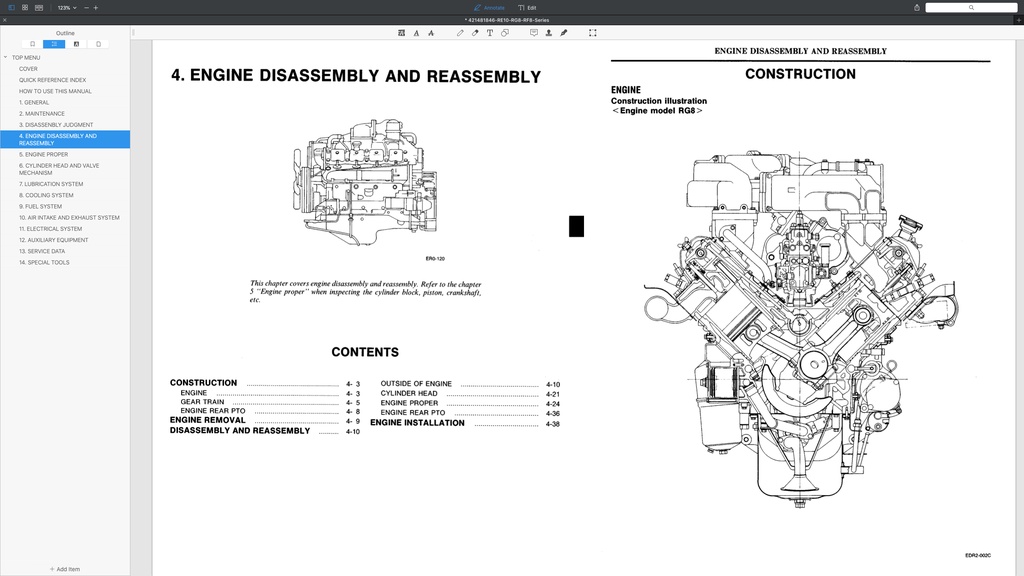Click CYLINDER HEAD in the contents list

click(409, 393)
